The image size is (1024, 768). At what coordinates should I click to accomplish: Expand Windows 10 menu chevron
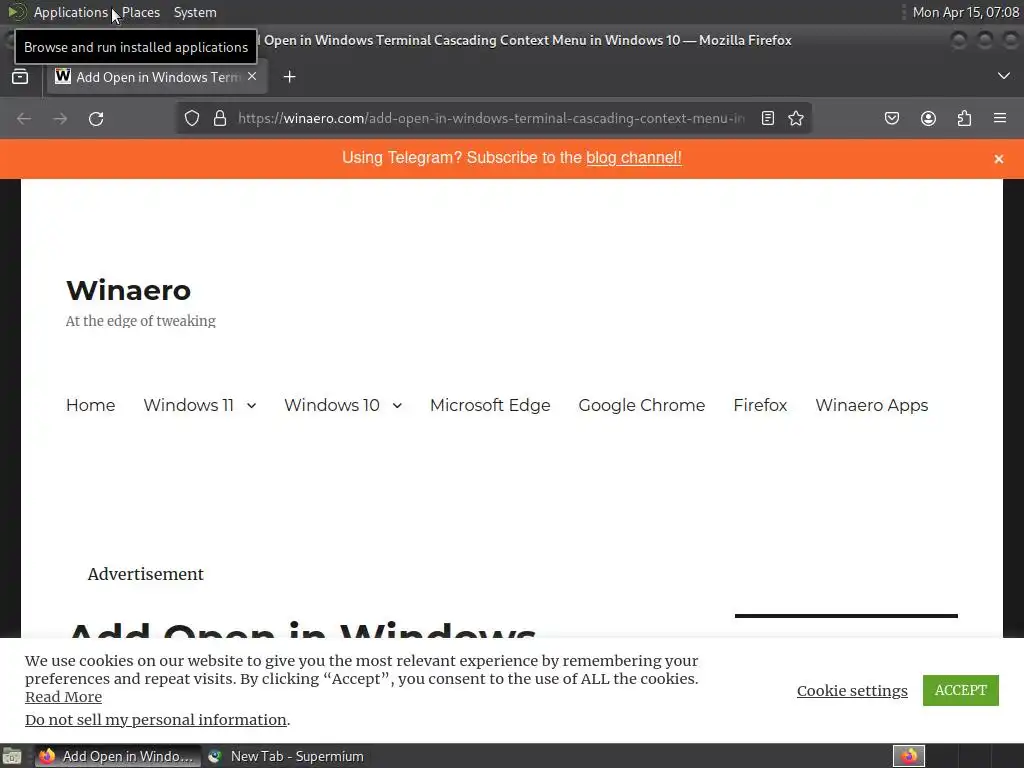(397, 406)
